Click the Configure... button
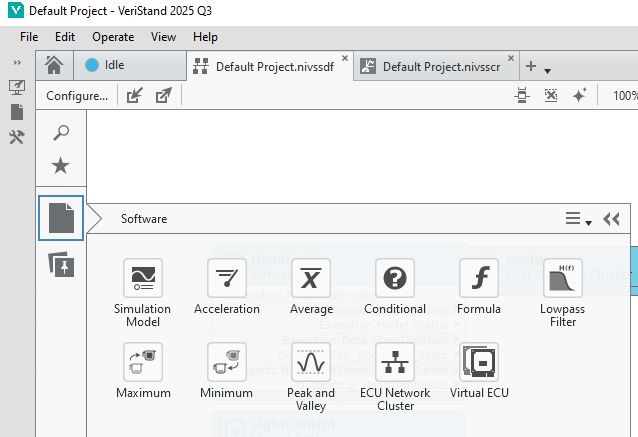Image resolution: width=638 pixels, height=437 pixels. click(x=77, y=96)
